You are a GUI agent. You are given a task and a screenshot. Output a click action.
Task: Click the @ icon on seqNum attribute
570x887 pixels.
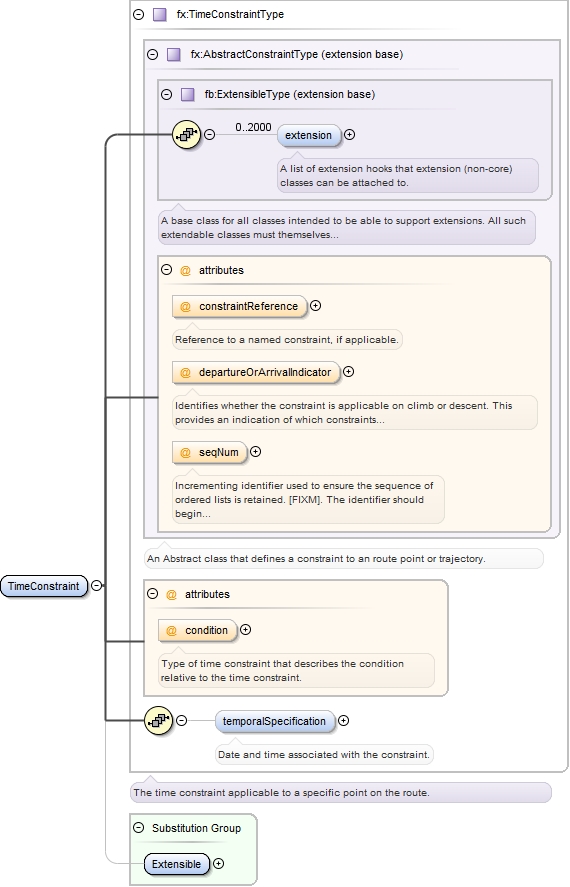point(185,453)
